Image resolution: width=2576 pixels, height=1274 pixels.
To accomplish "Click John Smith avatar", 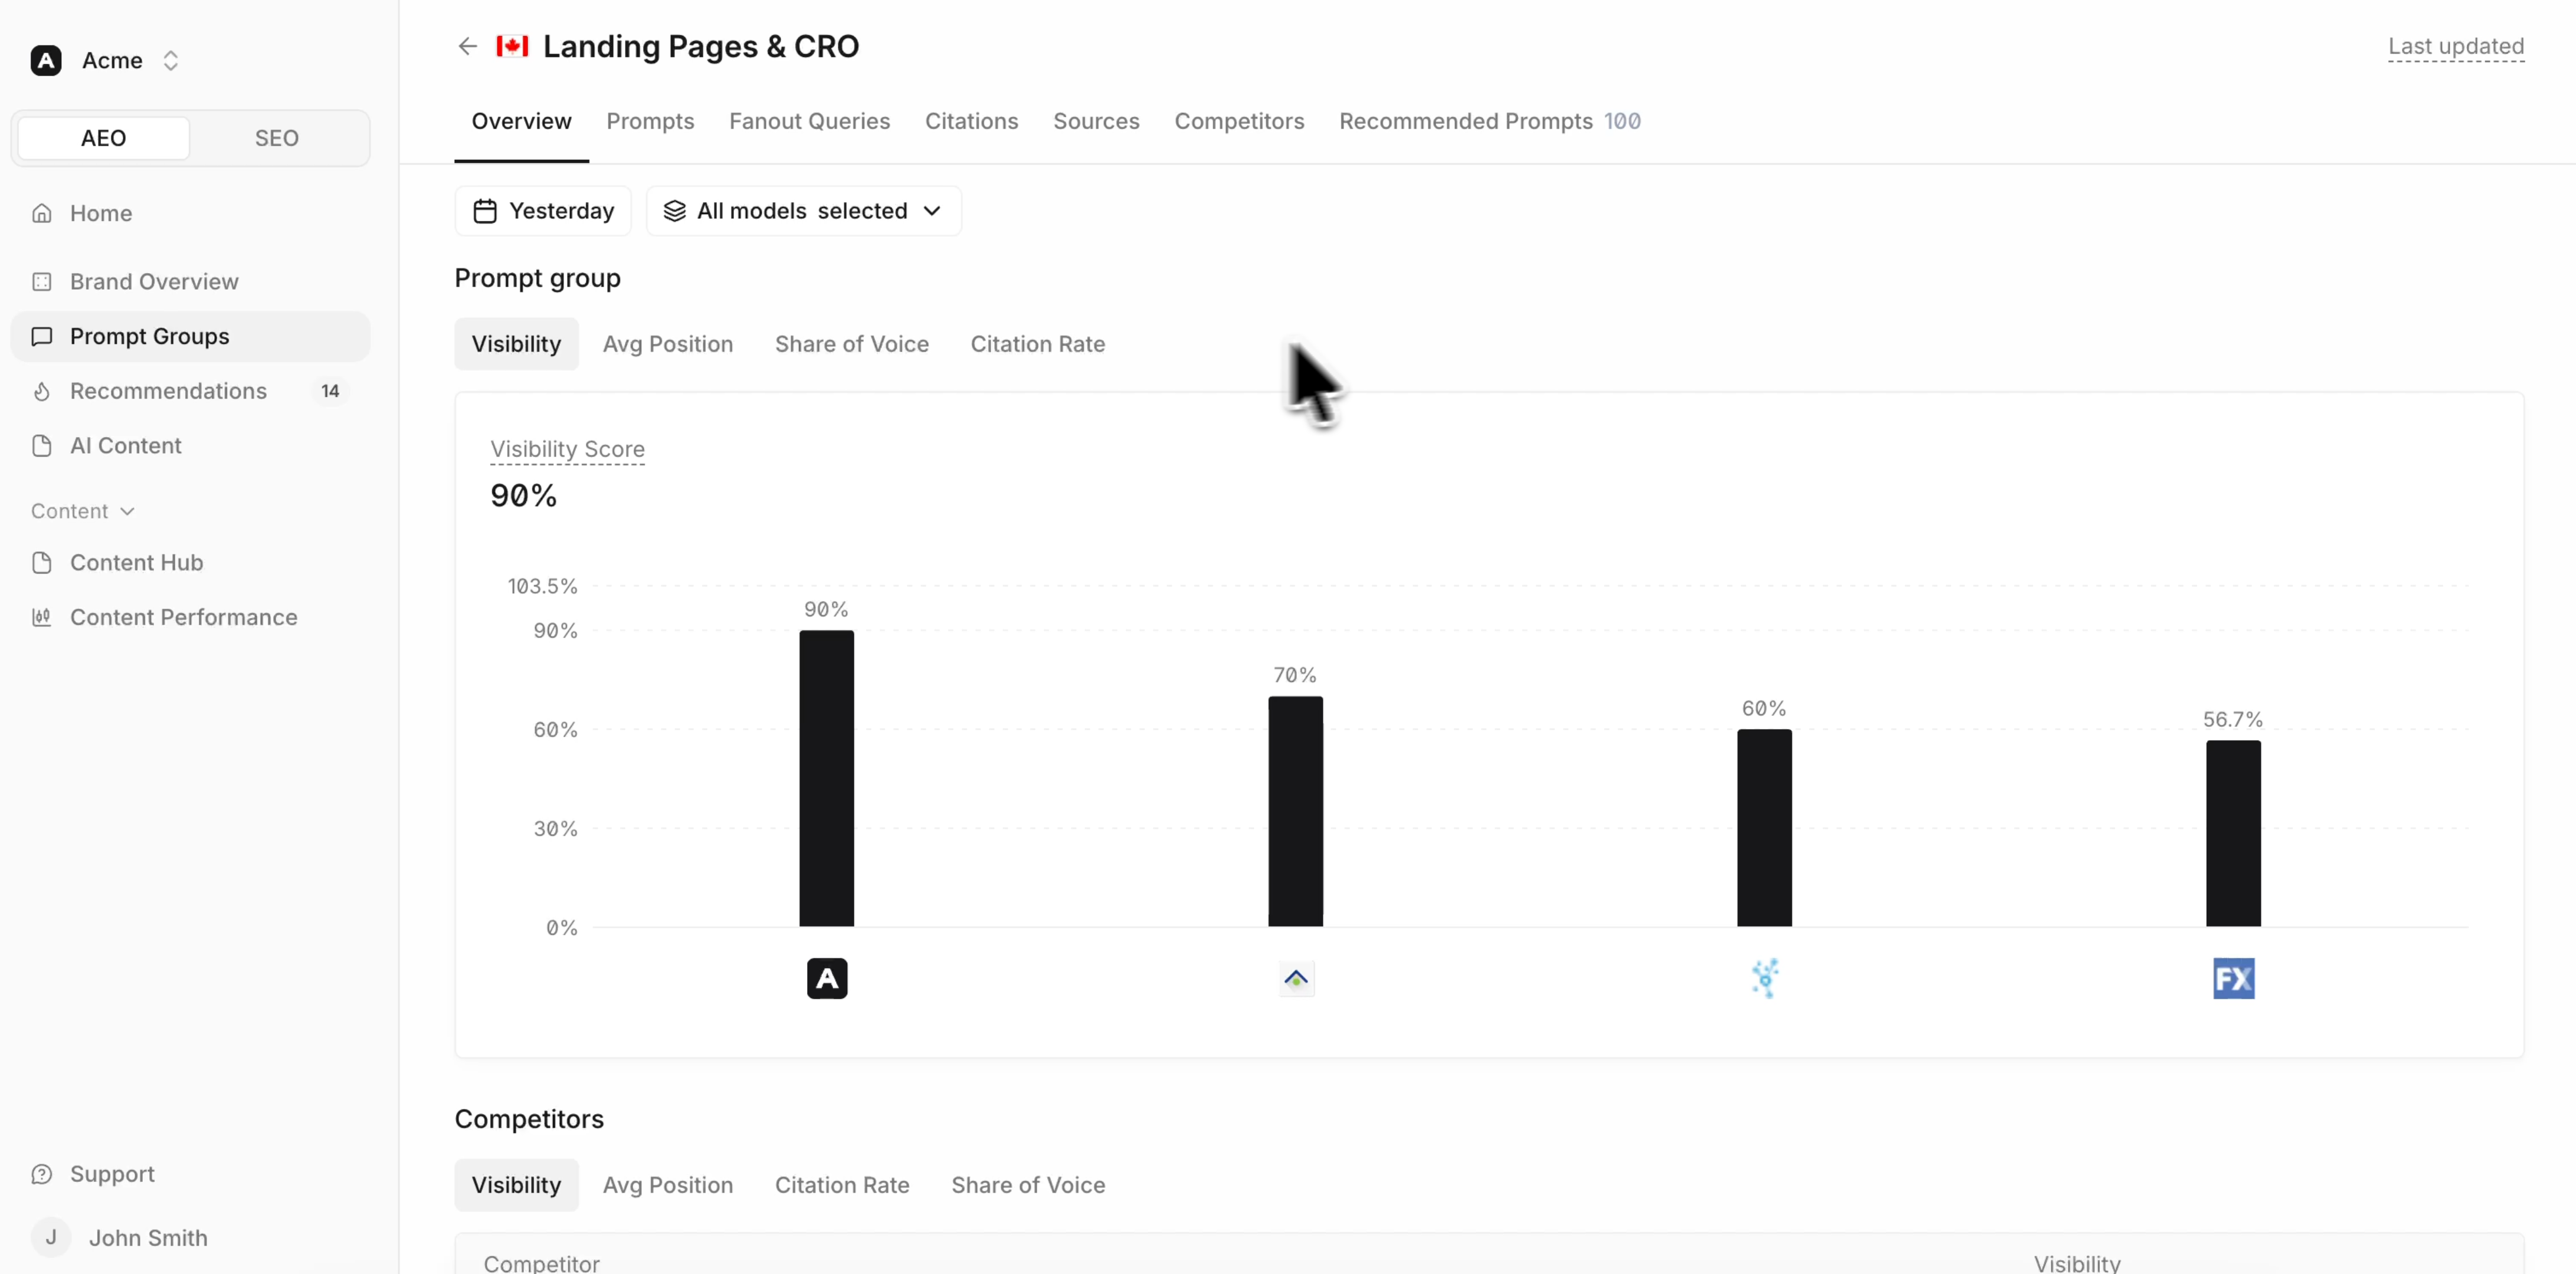I will click(51, 1238).
